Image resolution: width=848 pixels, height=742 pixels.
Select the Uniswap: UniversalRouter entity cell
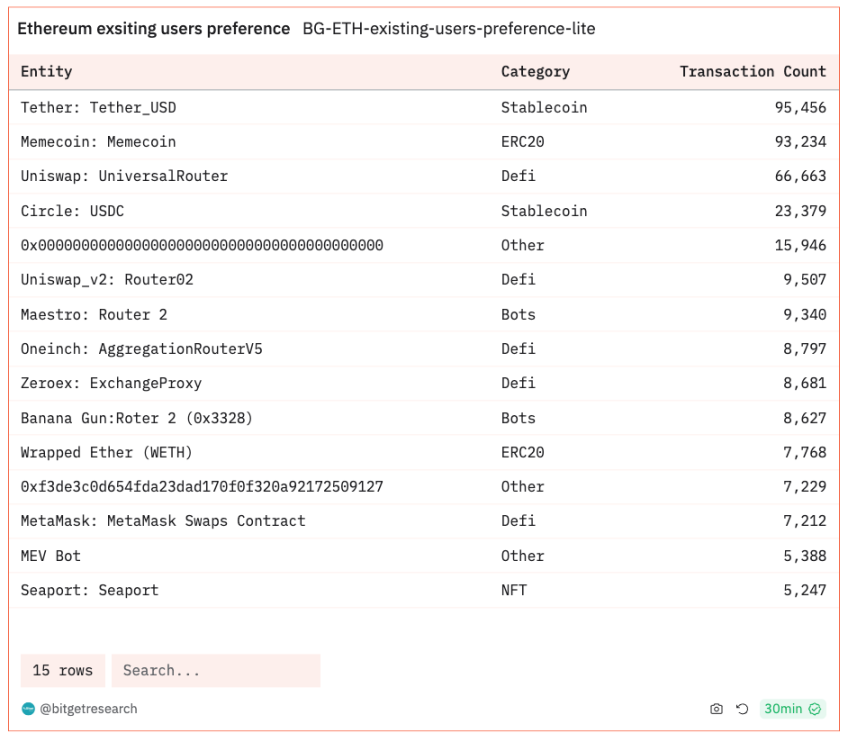124,176
